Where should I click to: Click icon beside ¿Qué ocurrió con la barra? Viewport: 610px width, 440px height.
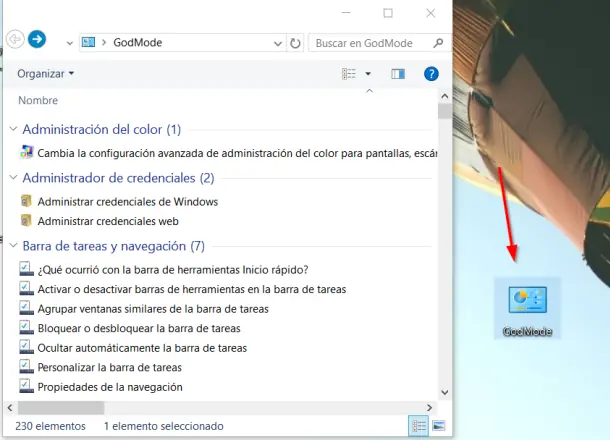26,269
